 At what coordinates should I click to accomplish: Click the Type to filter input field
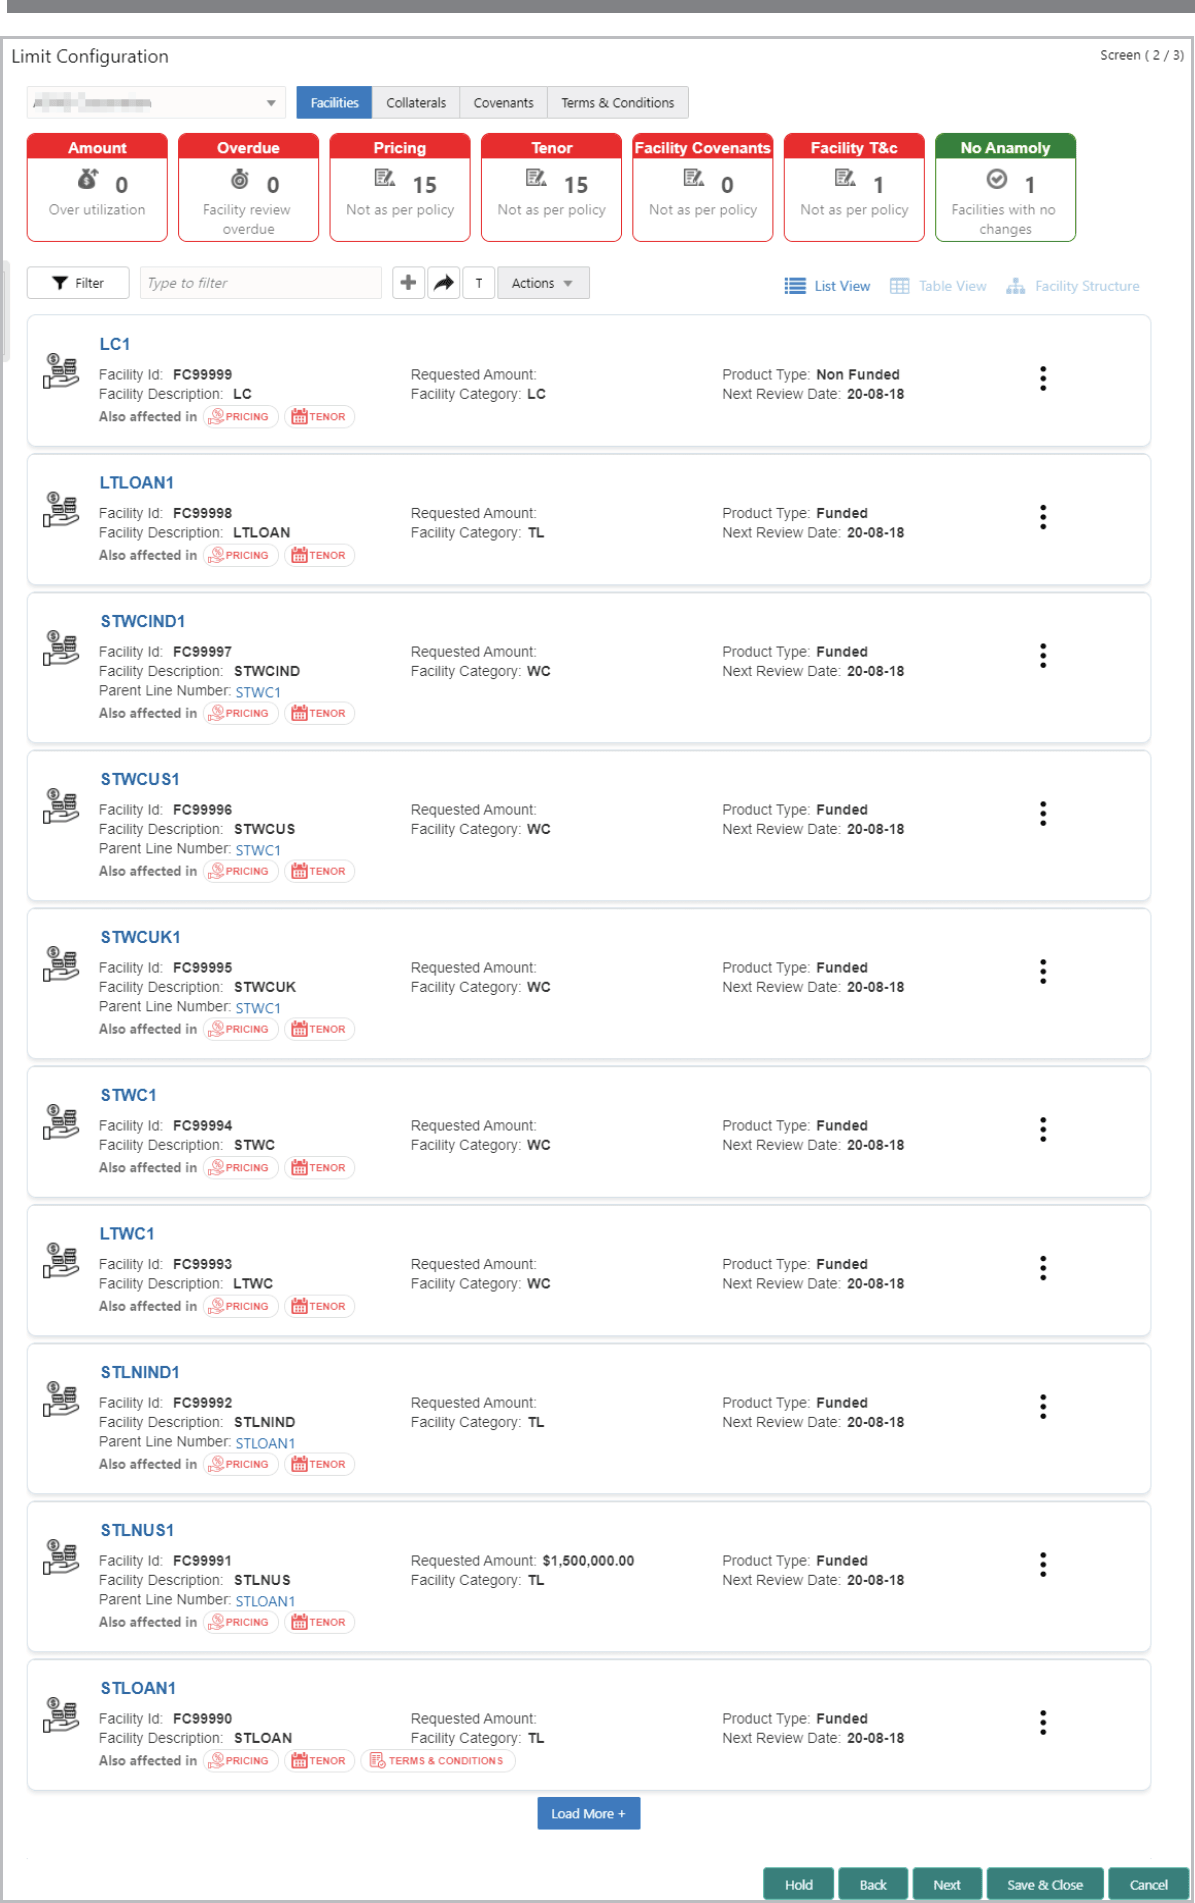pyautogui.click(x=261, y=283)
